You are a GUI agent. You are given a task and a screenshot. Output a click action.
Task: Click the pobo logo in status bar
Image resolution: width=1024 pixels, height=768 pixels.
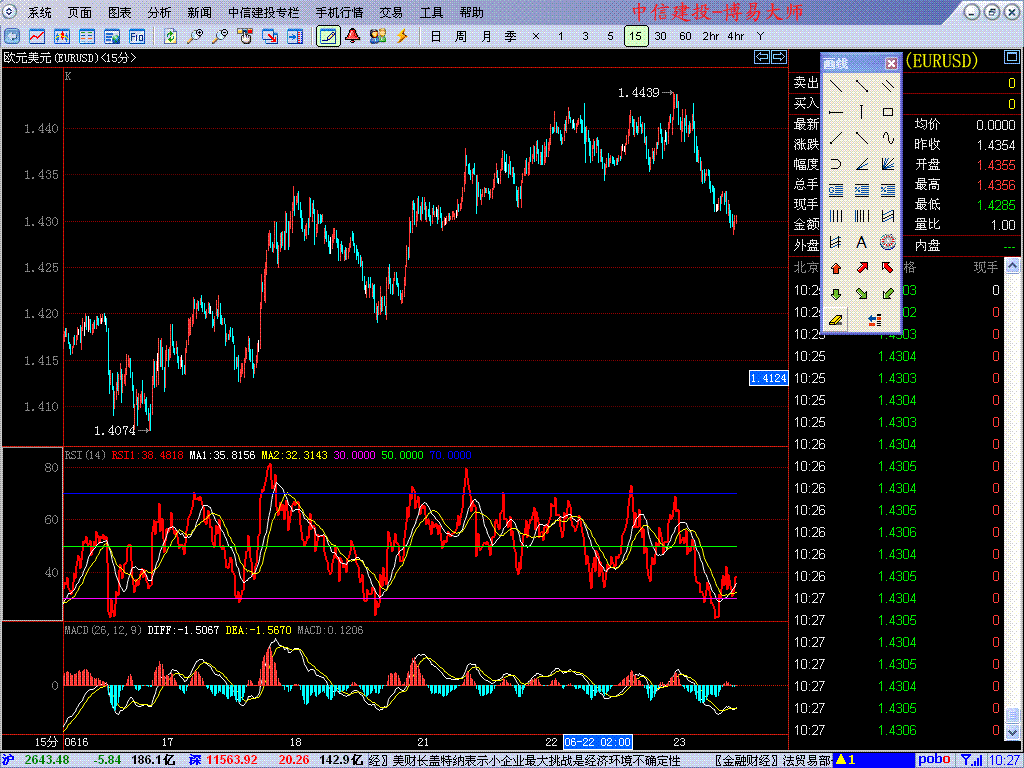click(934, 760)
